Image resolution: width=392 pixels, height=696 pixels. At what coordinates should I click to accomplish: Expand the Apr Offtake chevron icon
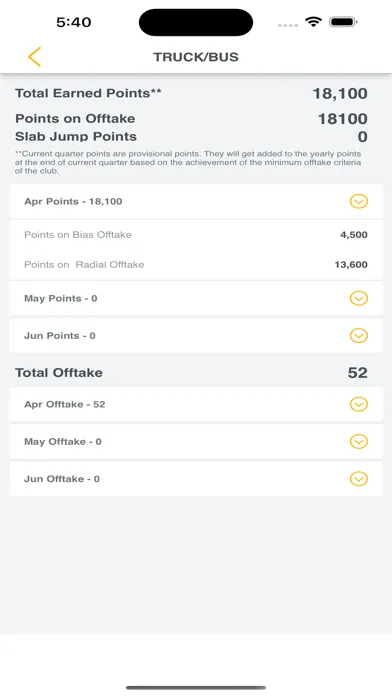tap(359, 404)
